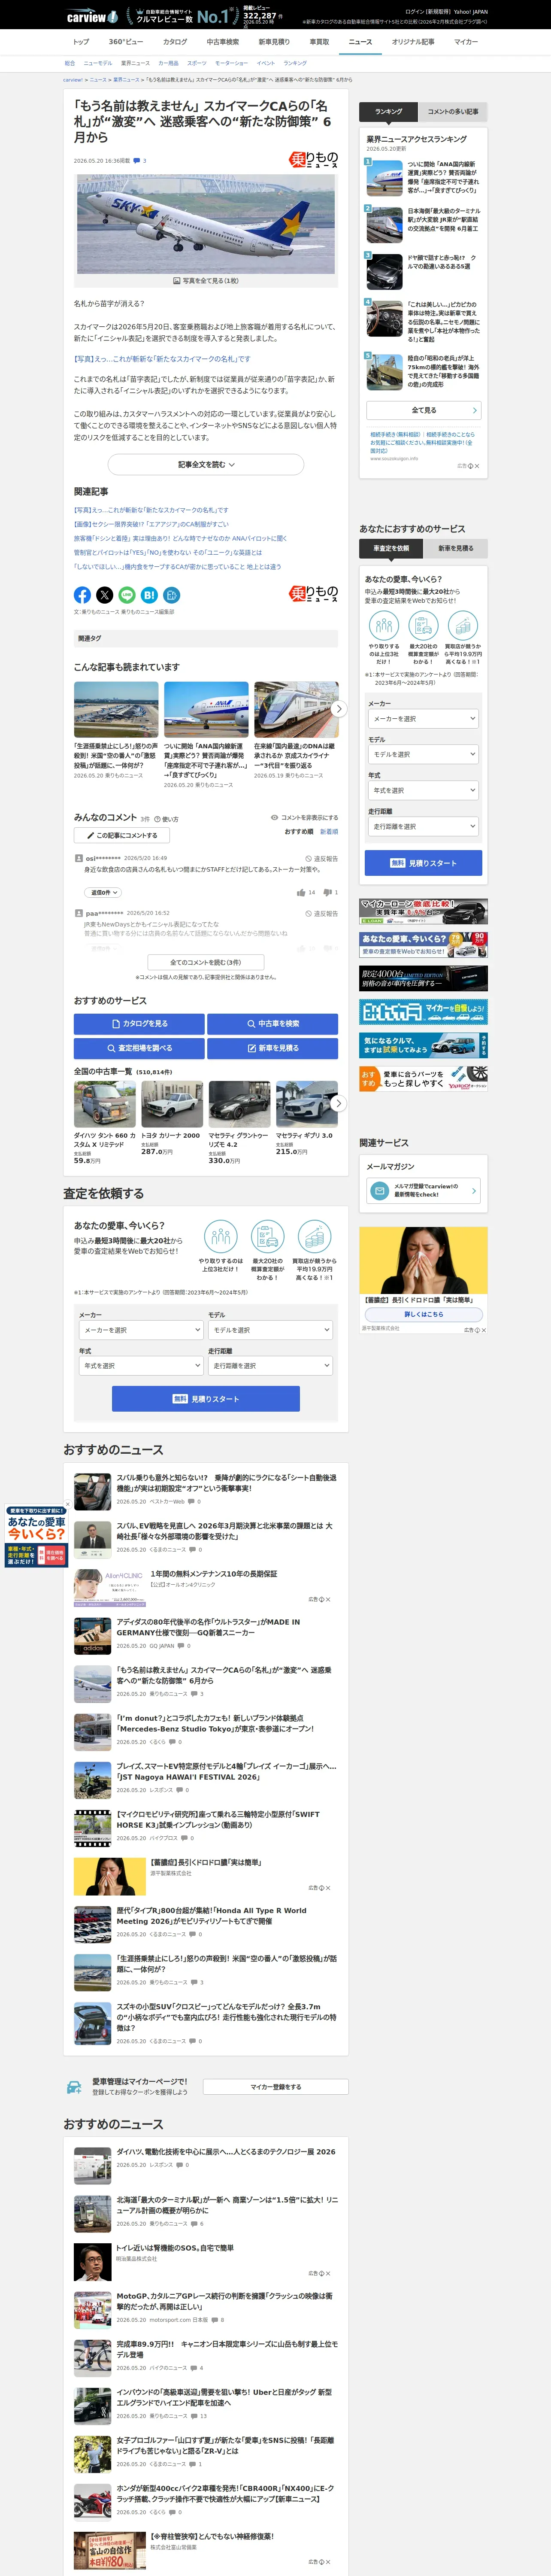Open the related link 管制官とパイロットは「YES」「NO」

[x=168, y=552]
